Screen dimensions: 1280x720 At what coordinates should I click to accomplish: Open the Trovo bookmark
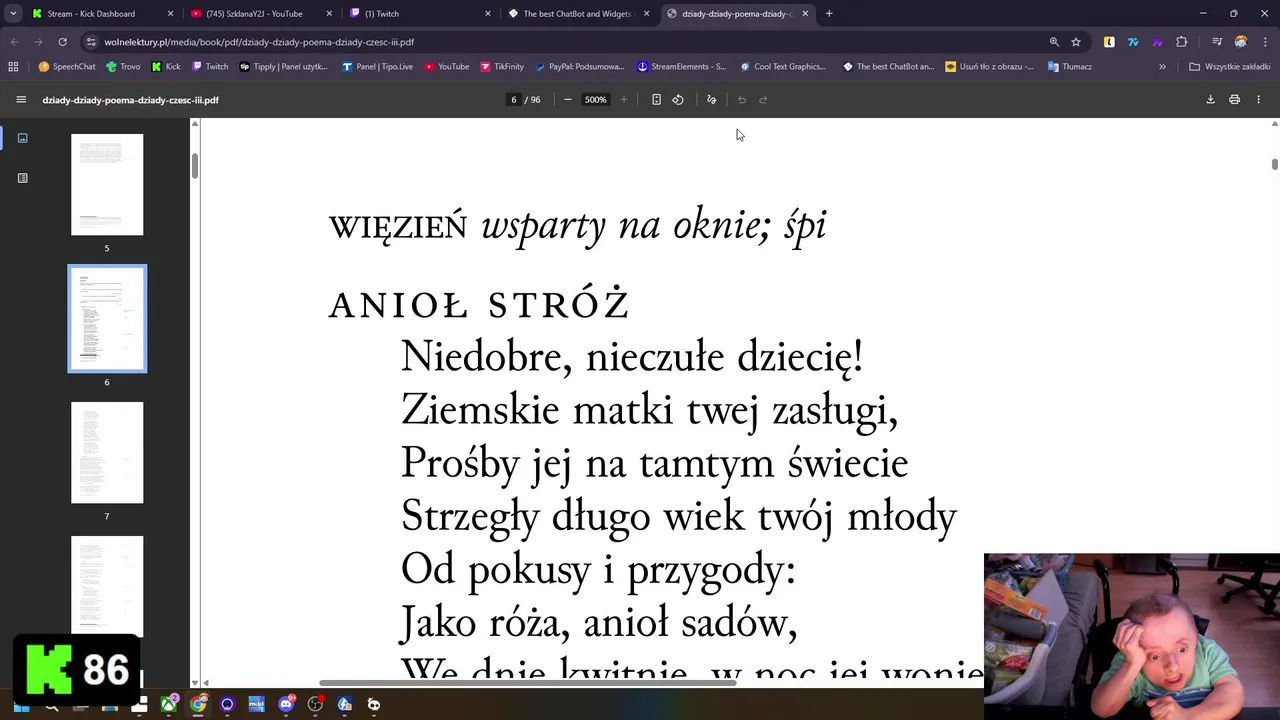pyautogui.click(x=123, y=67)
